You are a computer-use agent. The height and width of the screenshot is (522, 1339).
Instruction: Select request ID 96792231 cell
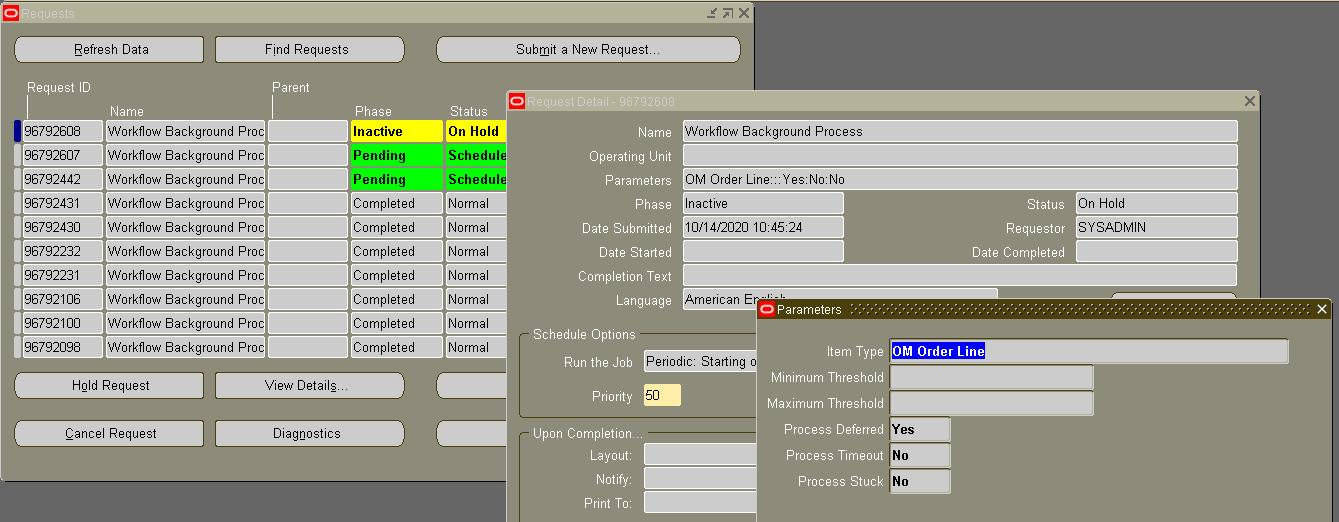click(63, 275)
